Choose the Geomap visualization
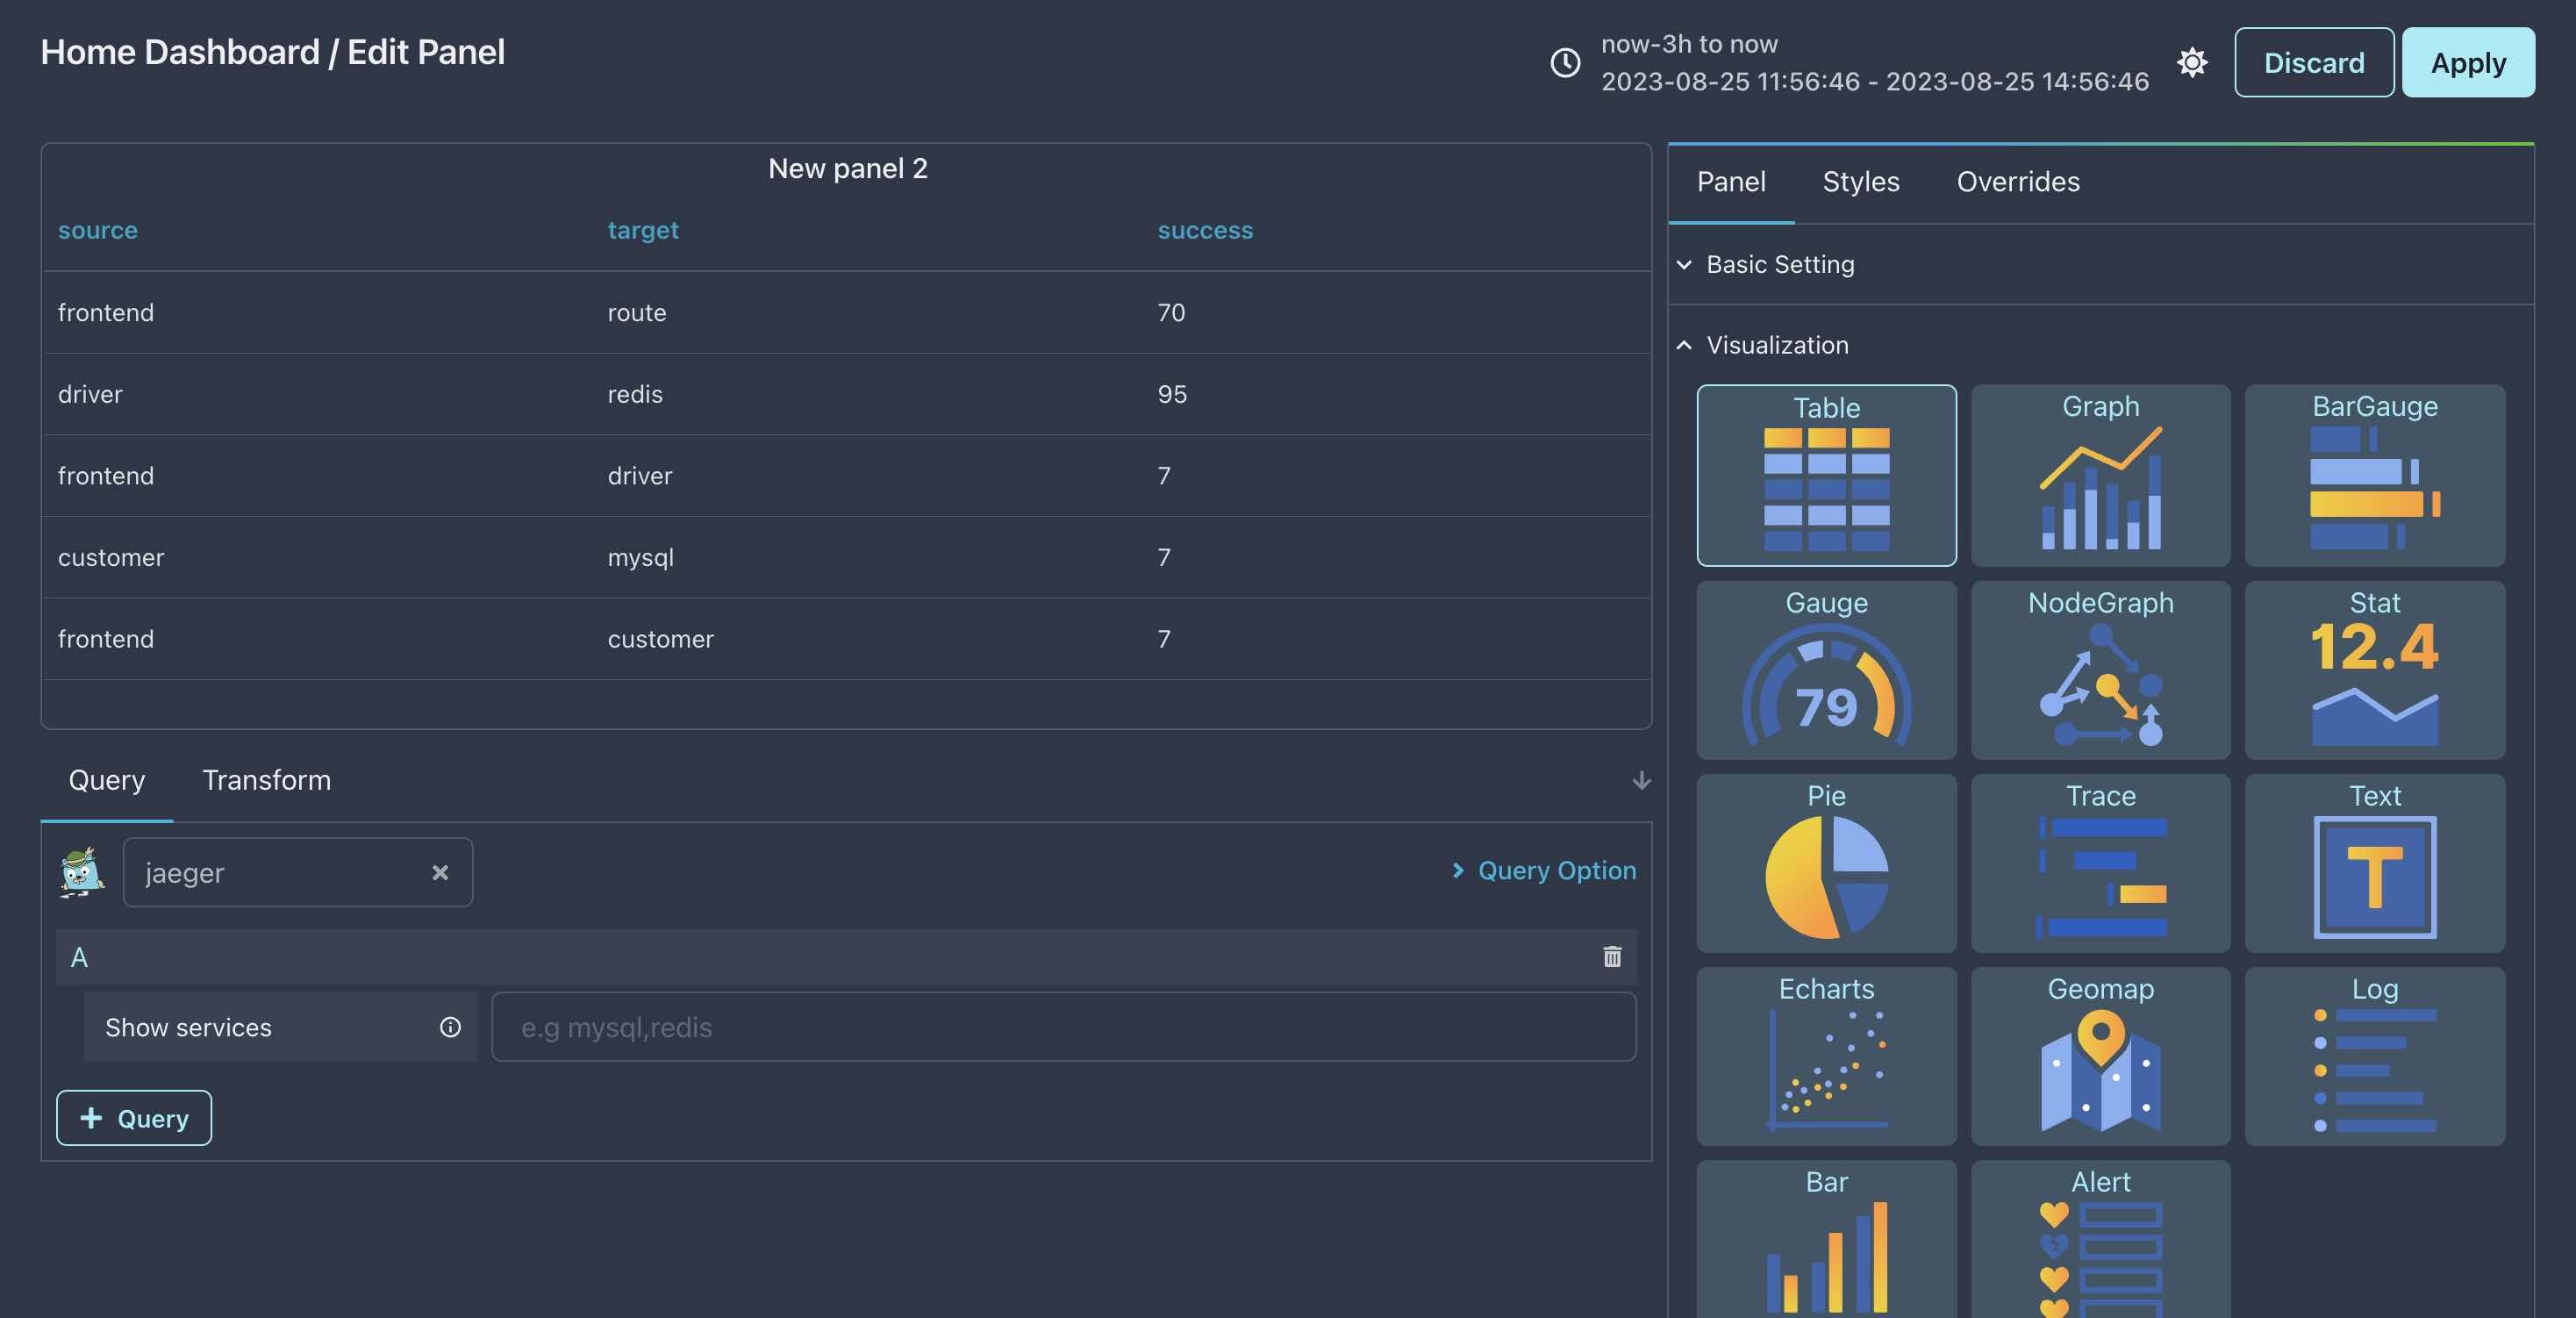This screenshot has height=1318, width=2576. (x=2100, y=1056)
